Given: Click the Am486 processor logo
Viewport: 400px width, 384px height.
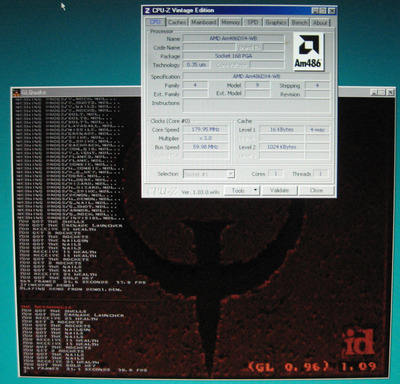Looking at the screenshot, I should point(308,52).
